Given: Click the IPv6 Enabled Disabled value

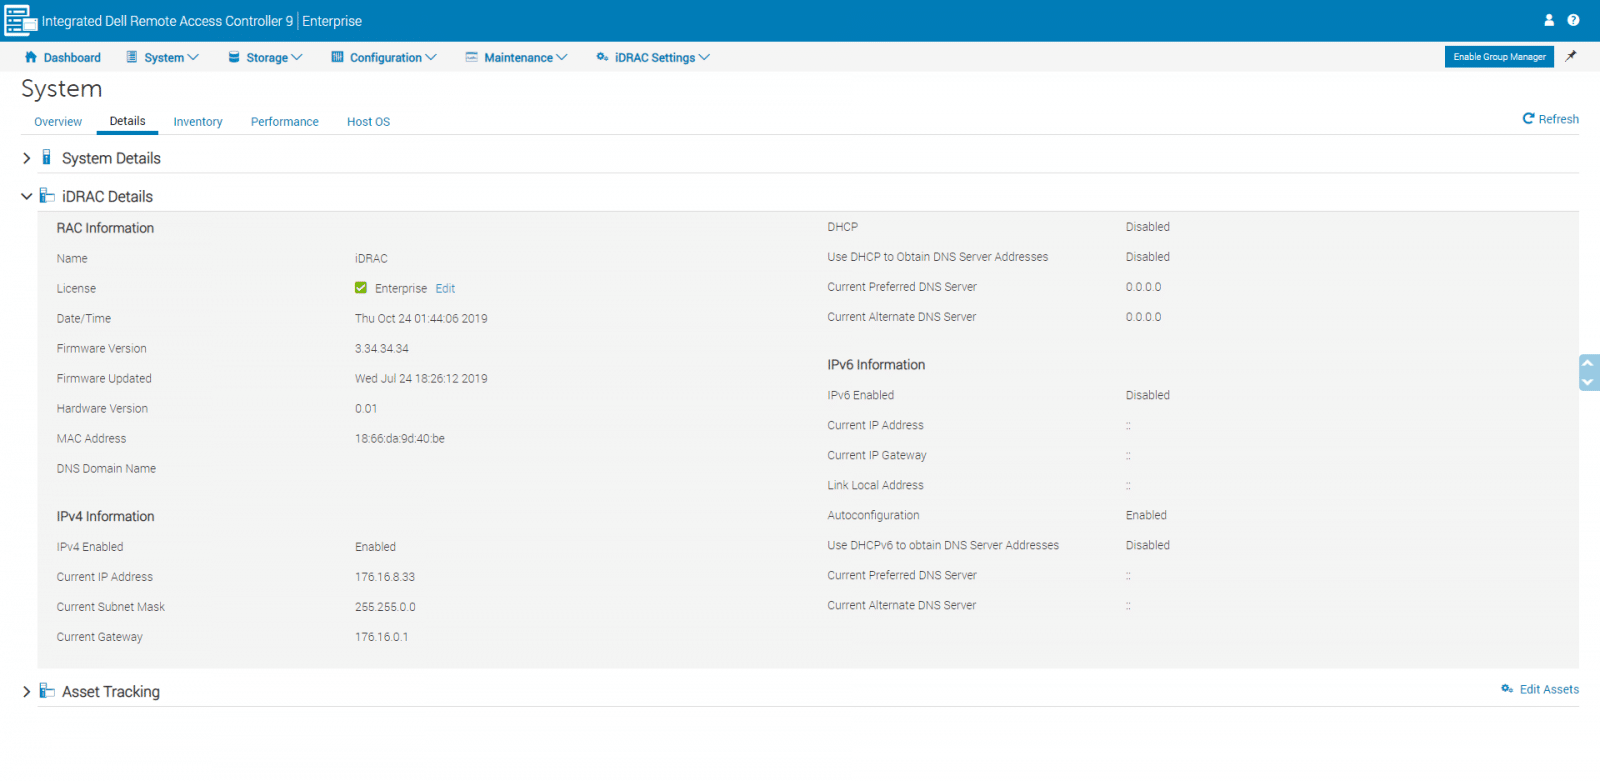Looking at the screenshot, I should (1147, 395).
